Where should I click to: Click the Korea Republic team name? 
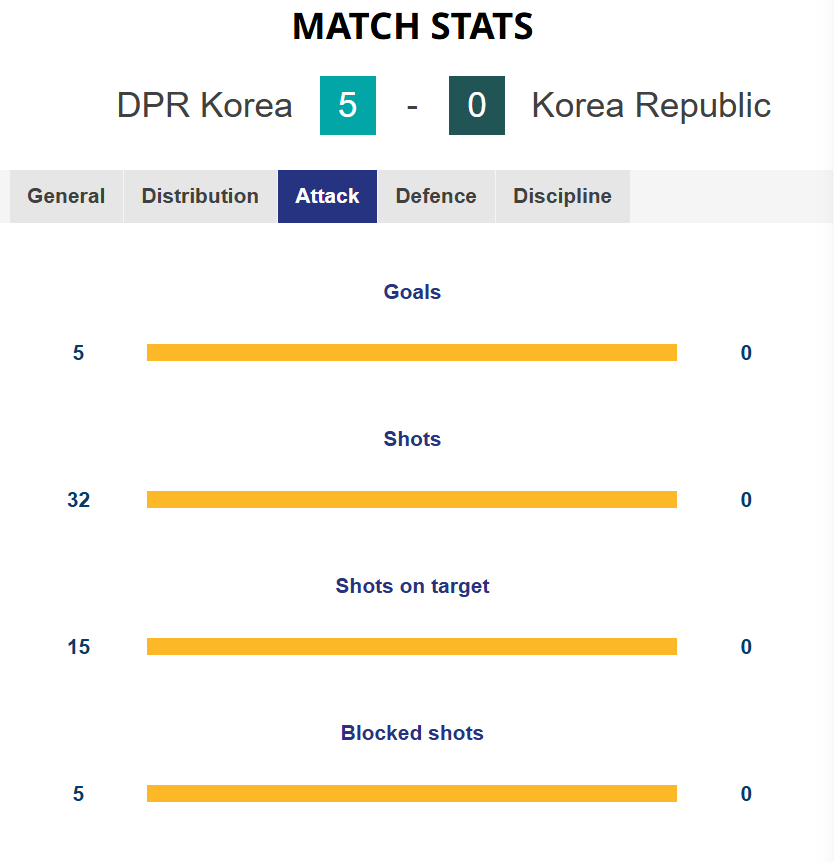[x=650, y=105]
